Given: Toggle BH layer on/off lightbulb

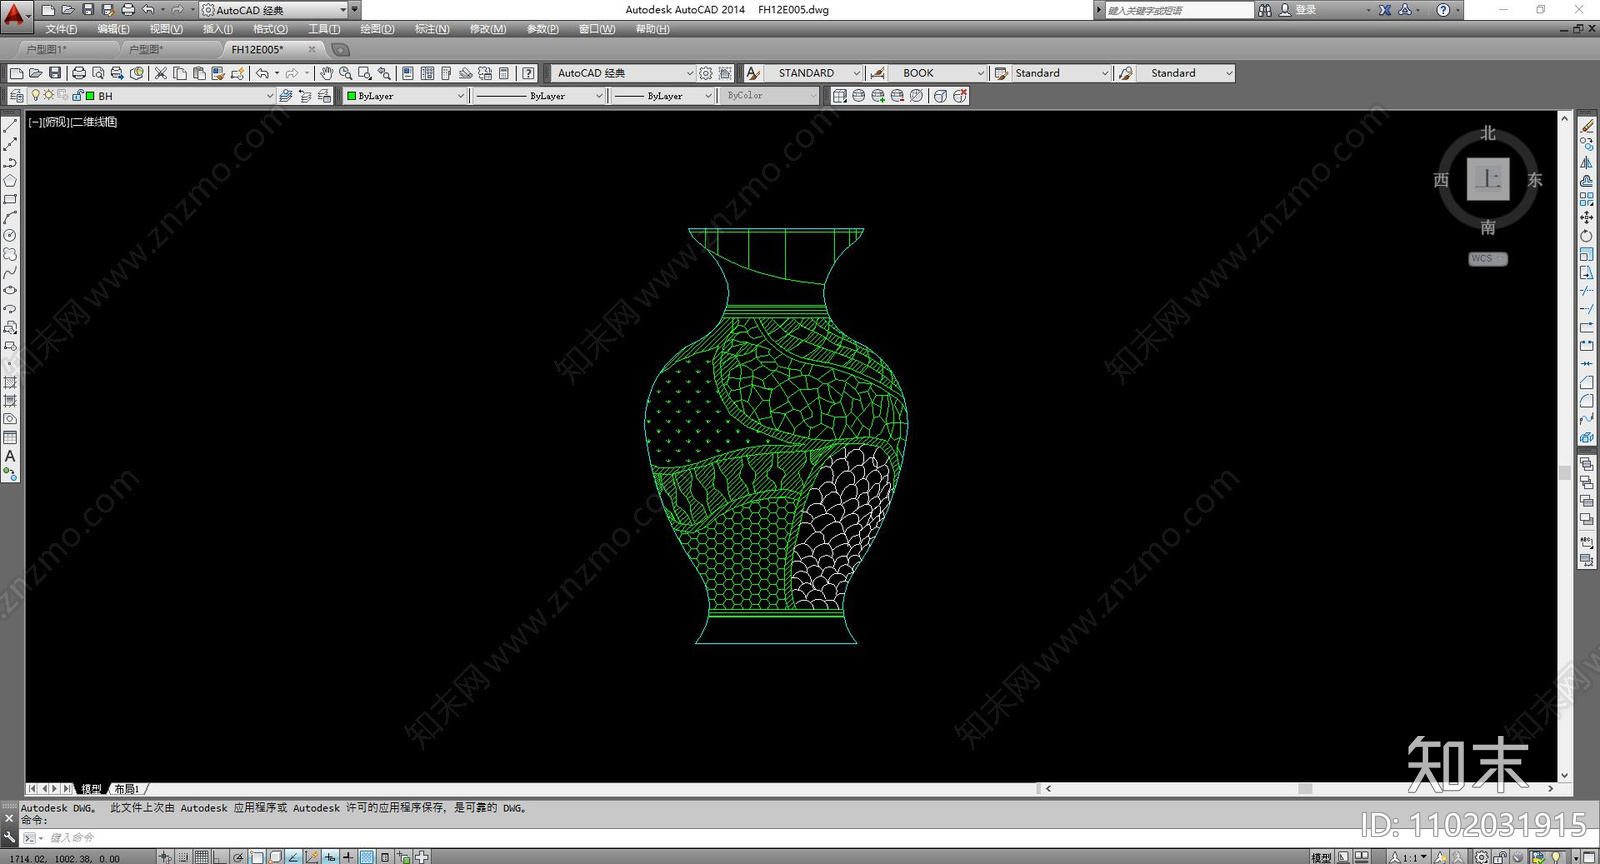Looking at the screenshot, I should click(x=35, y=96).
